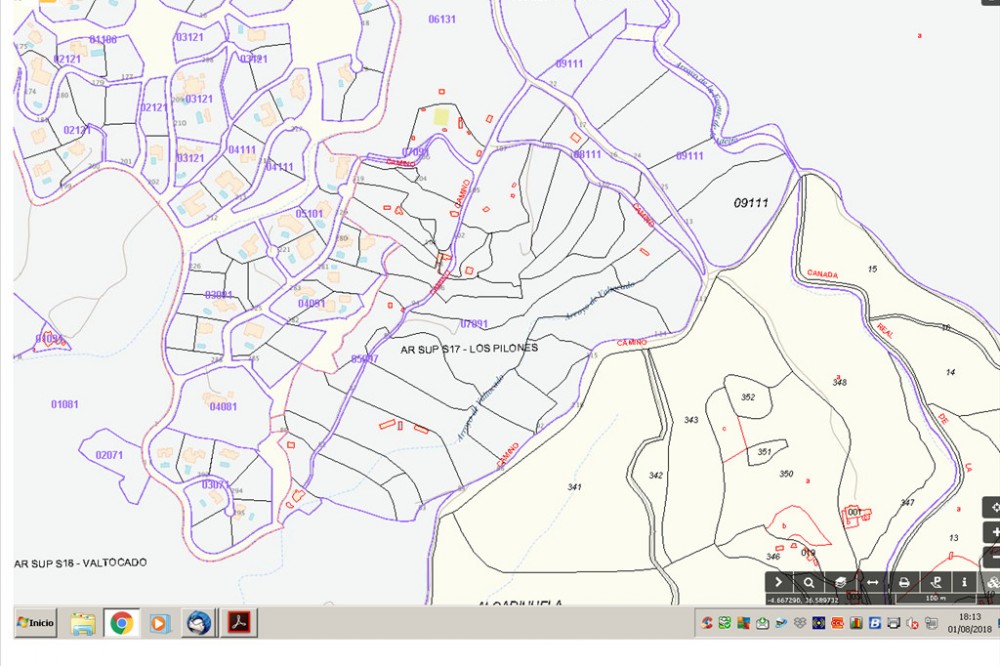1000x666 pixels.
Task: Open the Inicio start menu
Action: pyautogui.click(x=35, y=623)
